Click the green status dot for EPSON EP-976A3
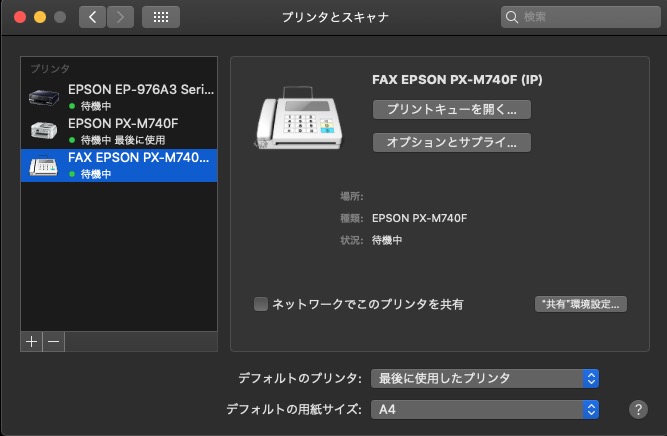Screen dimensions: 667x436 coord(72,106)
